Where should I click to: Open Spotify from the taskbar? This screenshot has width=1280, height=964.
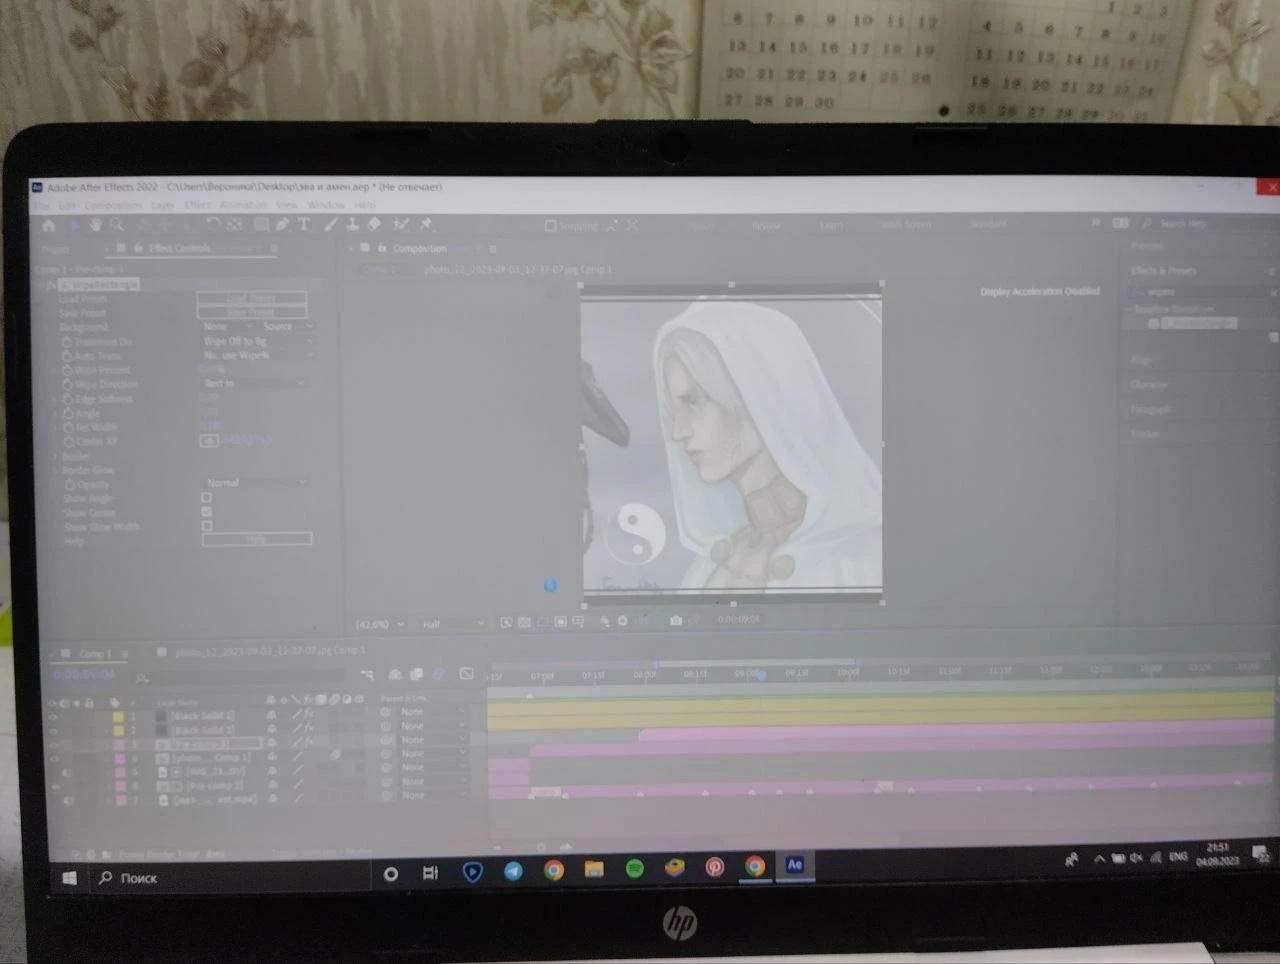click(x=634, y=868)
